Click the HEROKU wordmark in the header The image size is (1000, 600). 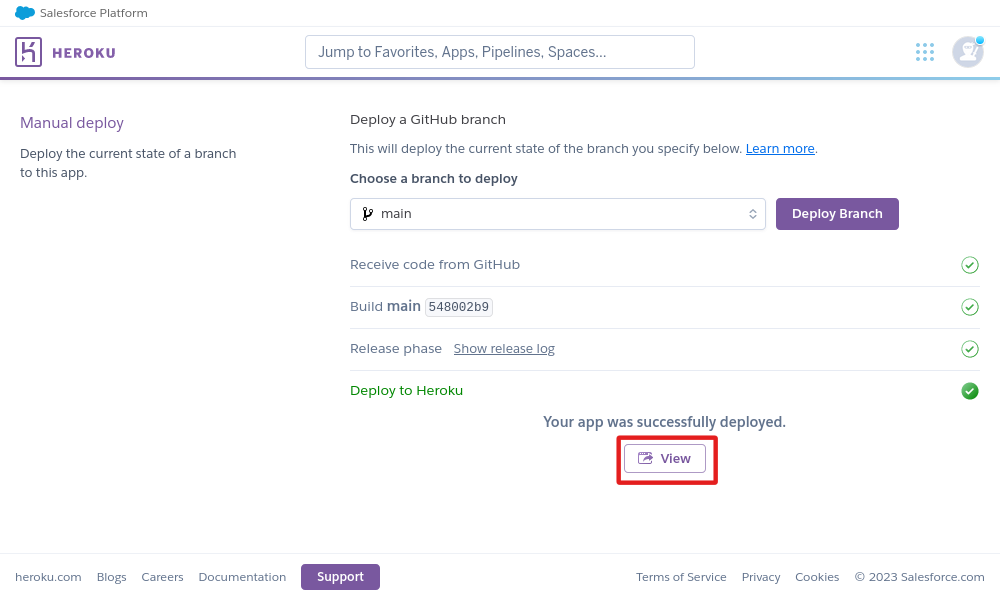coord(84,53)
